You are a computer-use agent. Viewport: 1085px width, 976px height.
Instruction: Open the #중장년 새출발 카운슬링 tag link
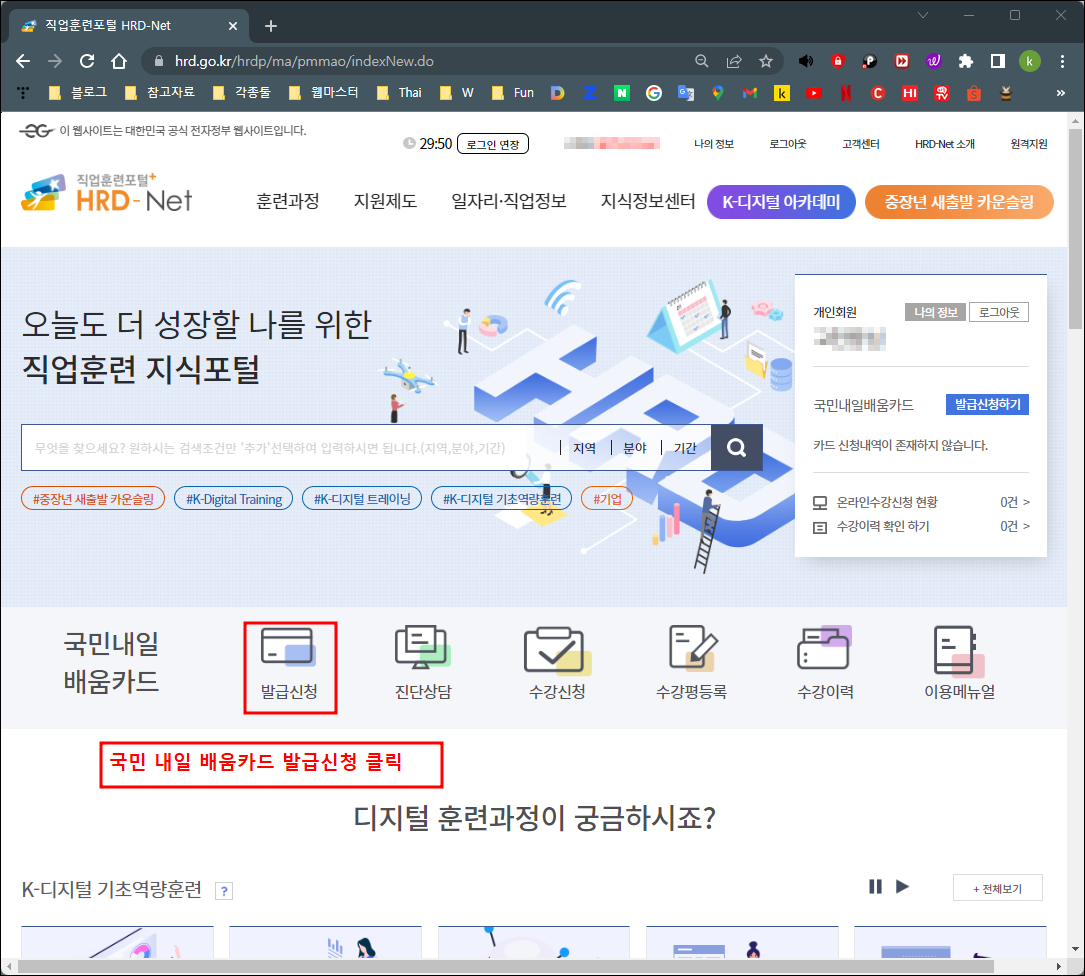[92, 497]
